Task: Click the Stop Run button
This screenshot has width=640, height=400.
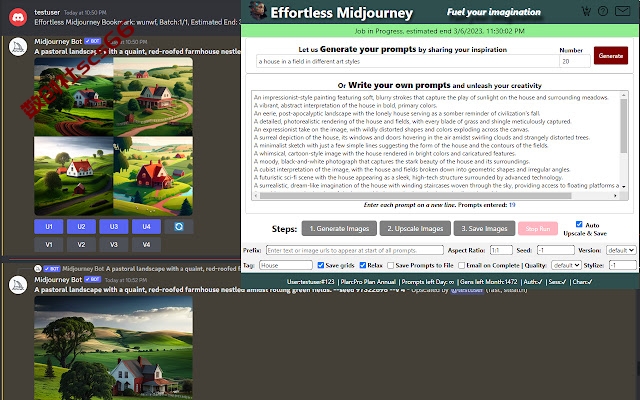Action: 538,229
